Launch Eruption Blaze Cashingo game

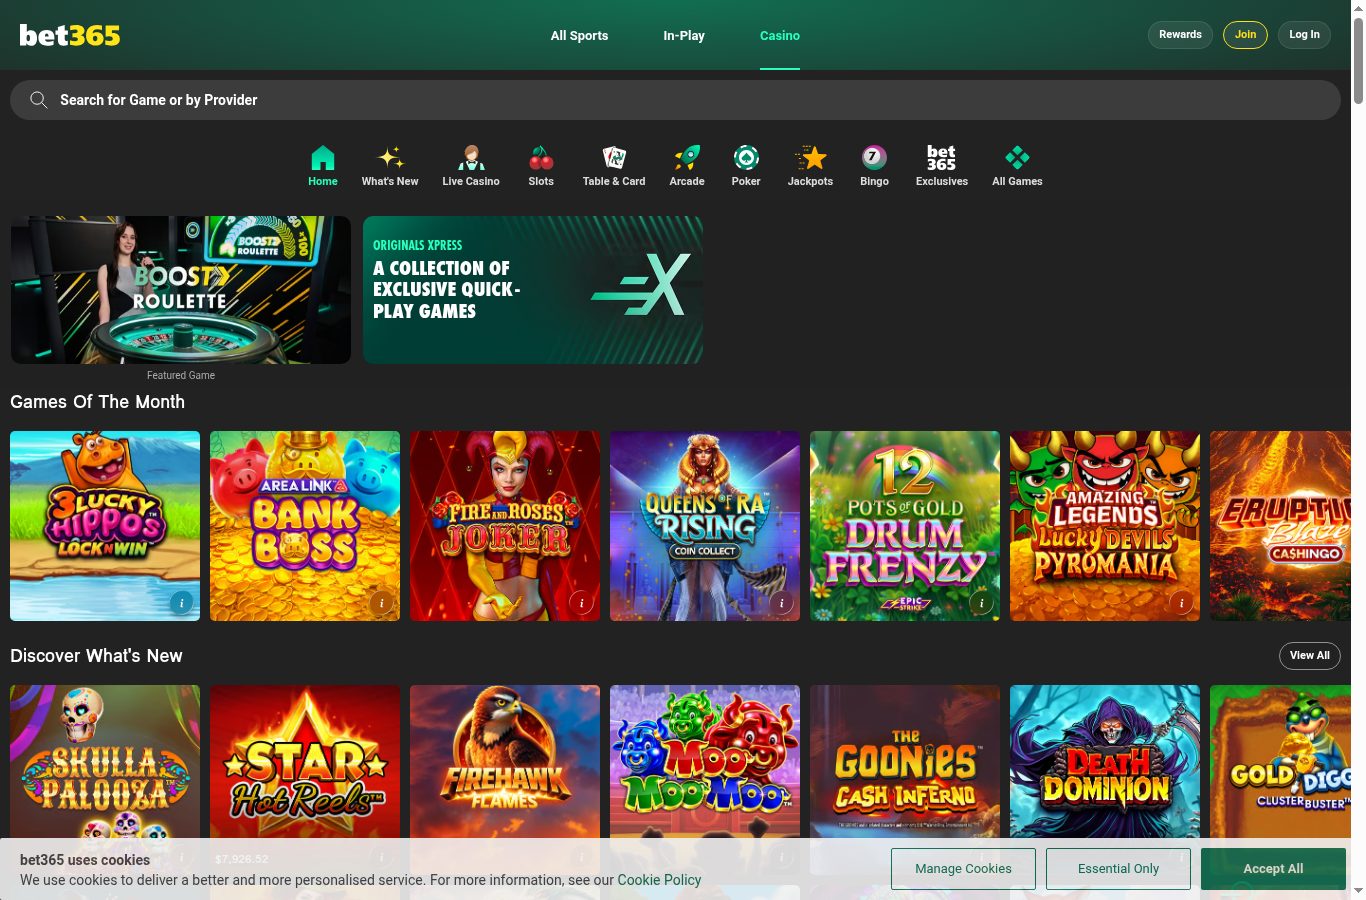pos(1280,526)
